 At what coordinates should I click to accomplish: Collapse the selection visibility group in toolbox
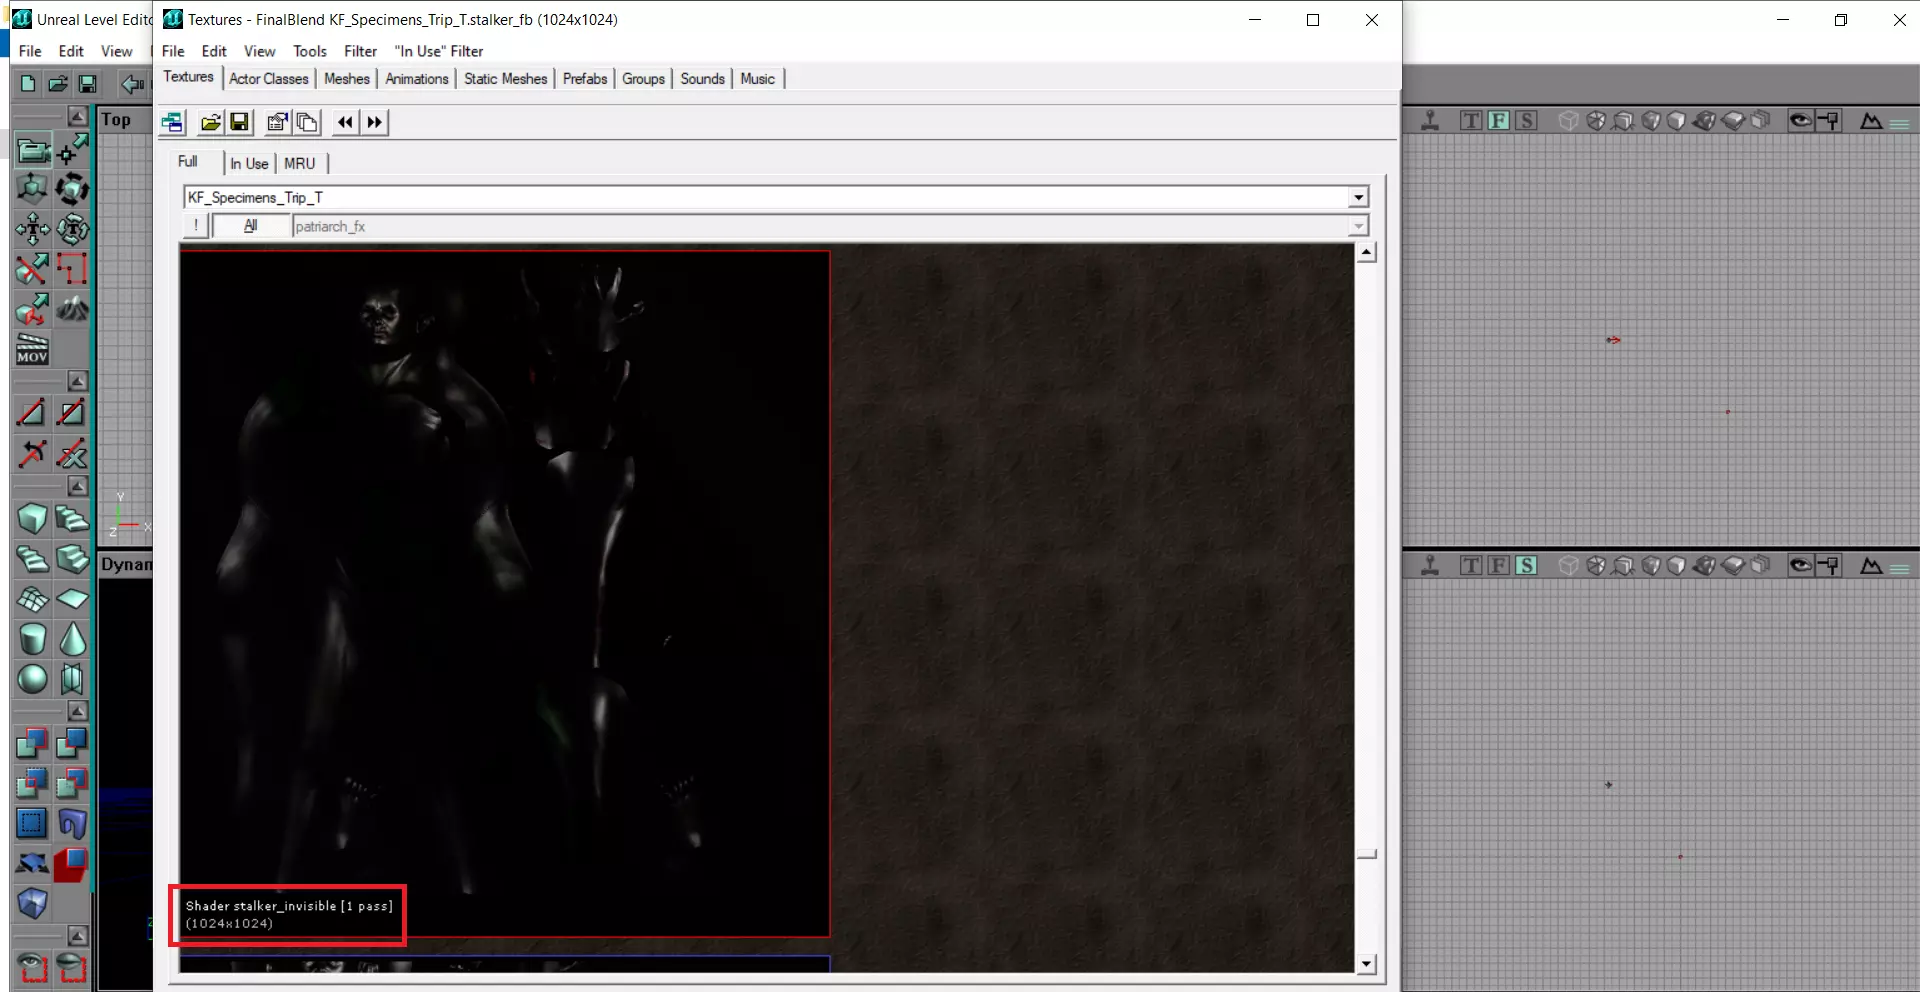tap(77, 936)
